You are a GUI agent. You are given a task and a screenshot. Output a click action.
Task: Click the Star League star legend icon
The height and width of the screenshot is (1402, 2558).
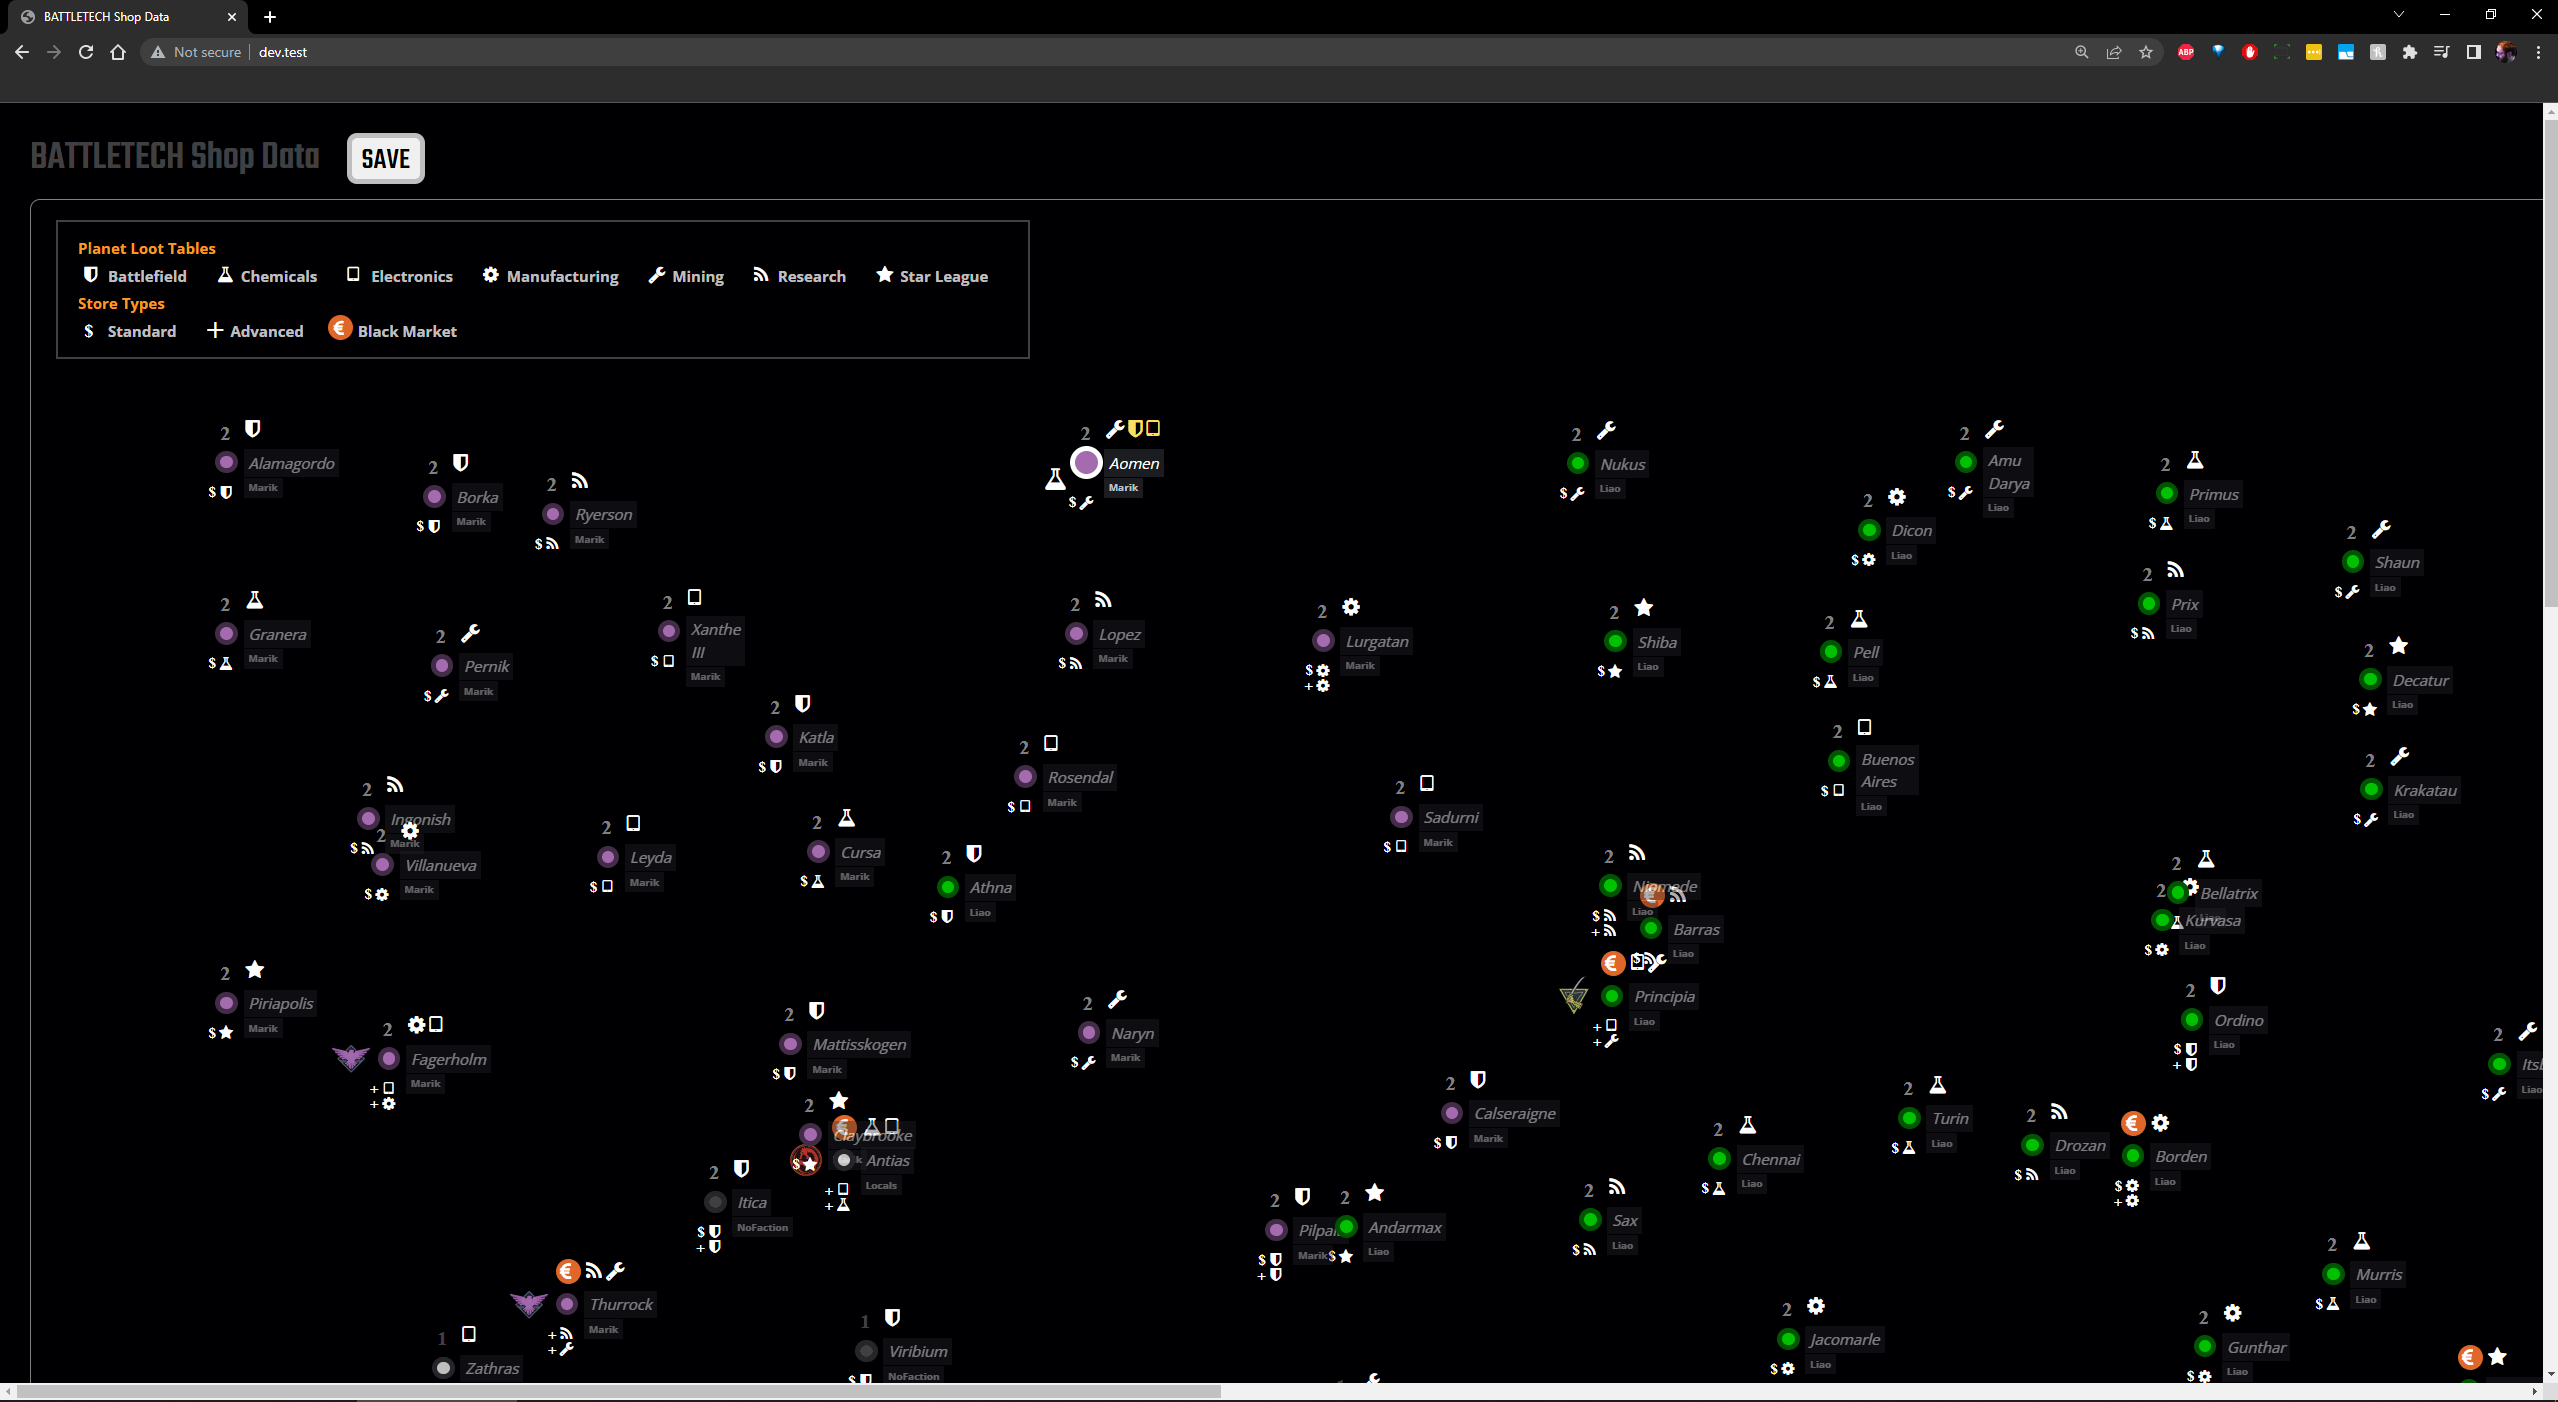pos(884,275)
